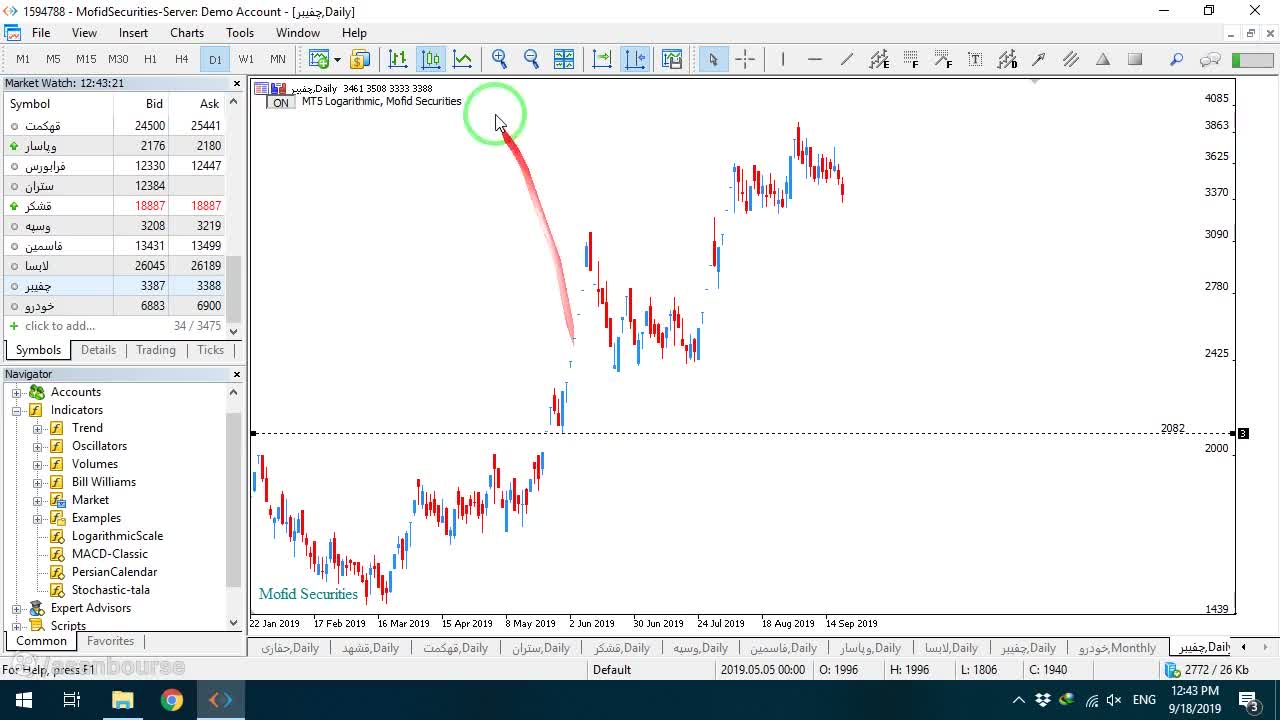Select the Rectangle shape tool
1280x720 pixels.
(x=1135, y=59)
